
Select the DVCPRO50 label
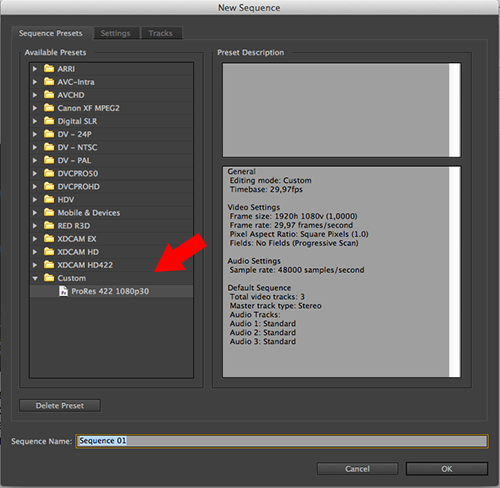78,174
